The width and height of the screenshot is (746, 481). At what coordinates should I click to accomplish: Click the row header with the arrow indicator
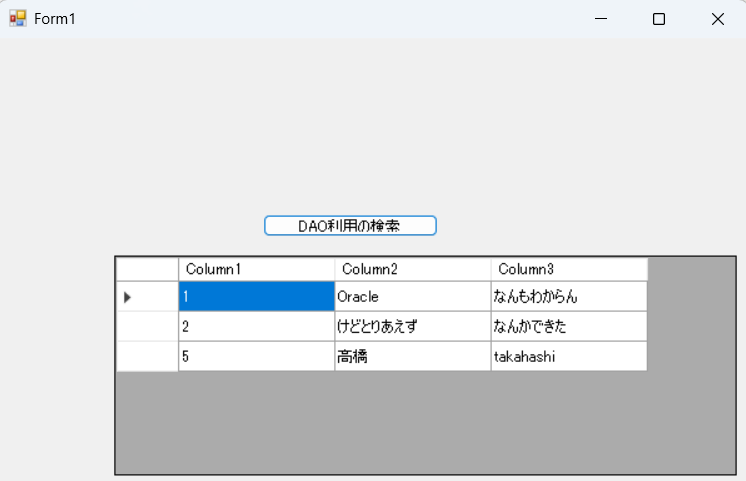tap(147, 296)
